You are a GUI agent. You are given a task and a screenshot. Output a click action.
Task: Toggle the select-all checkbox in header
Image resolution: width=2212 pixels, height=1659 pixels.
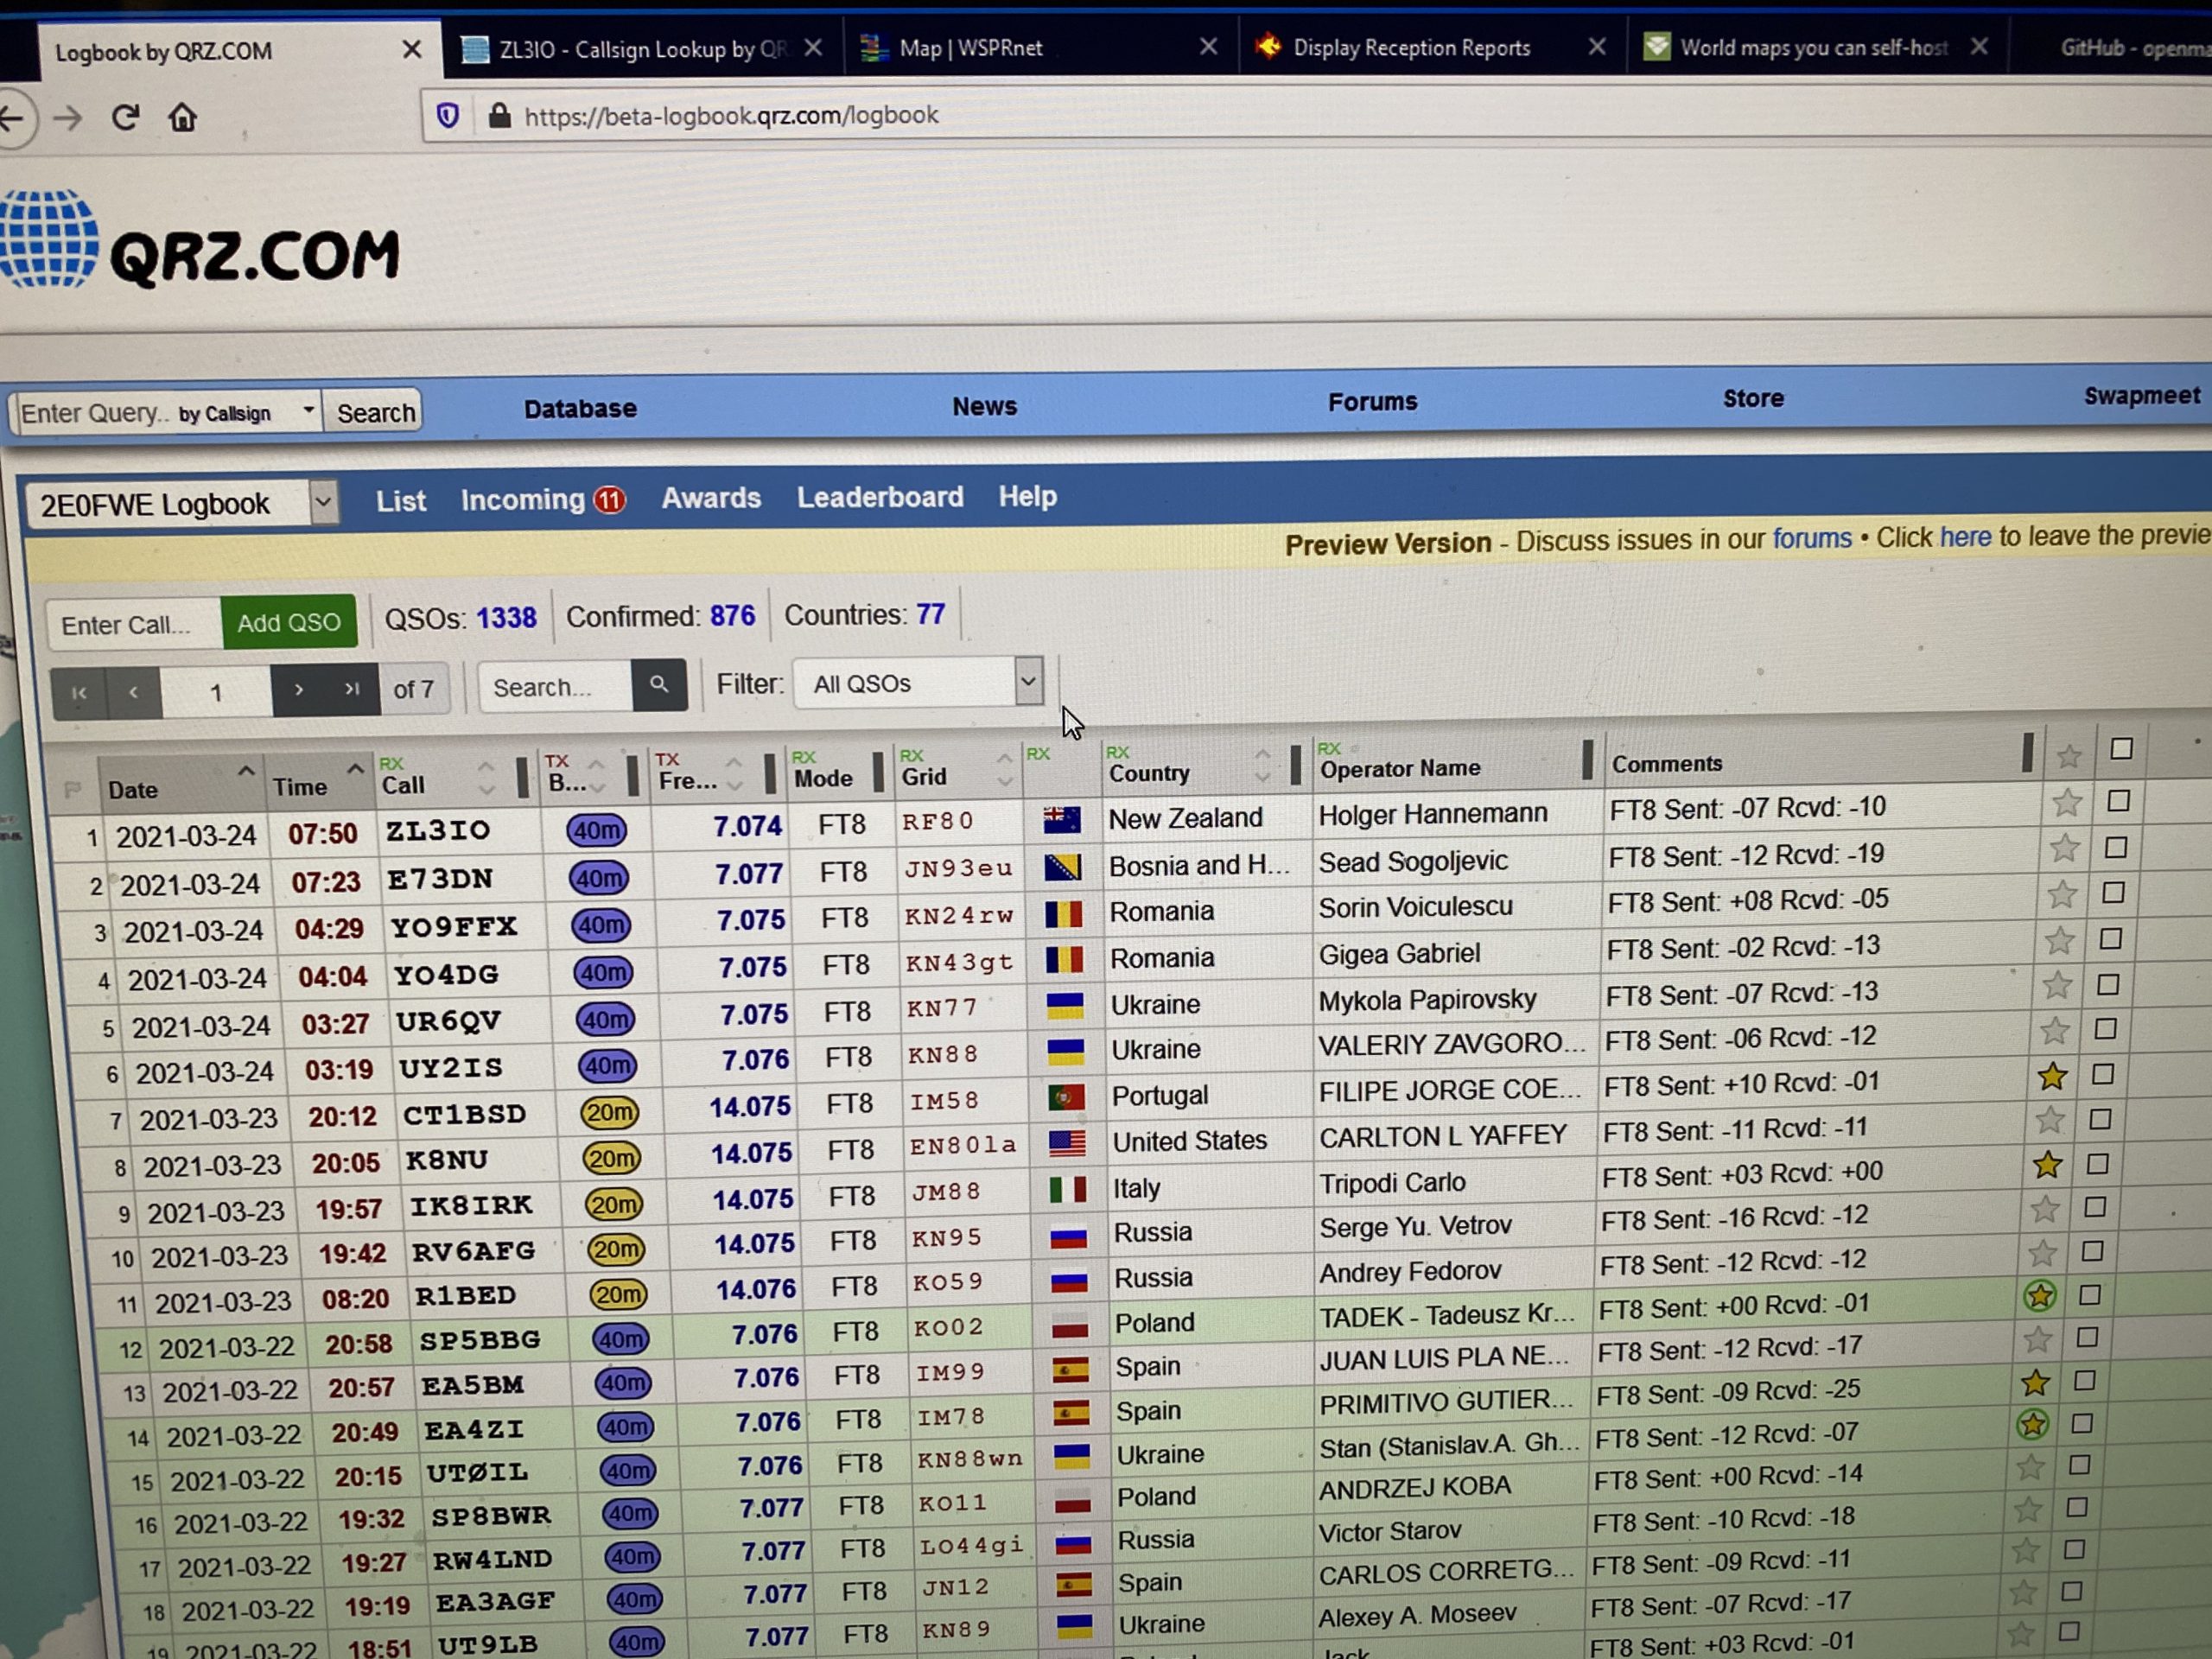(2121, 749)
